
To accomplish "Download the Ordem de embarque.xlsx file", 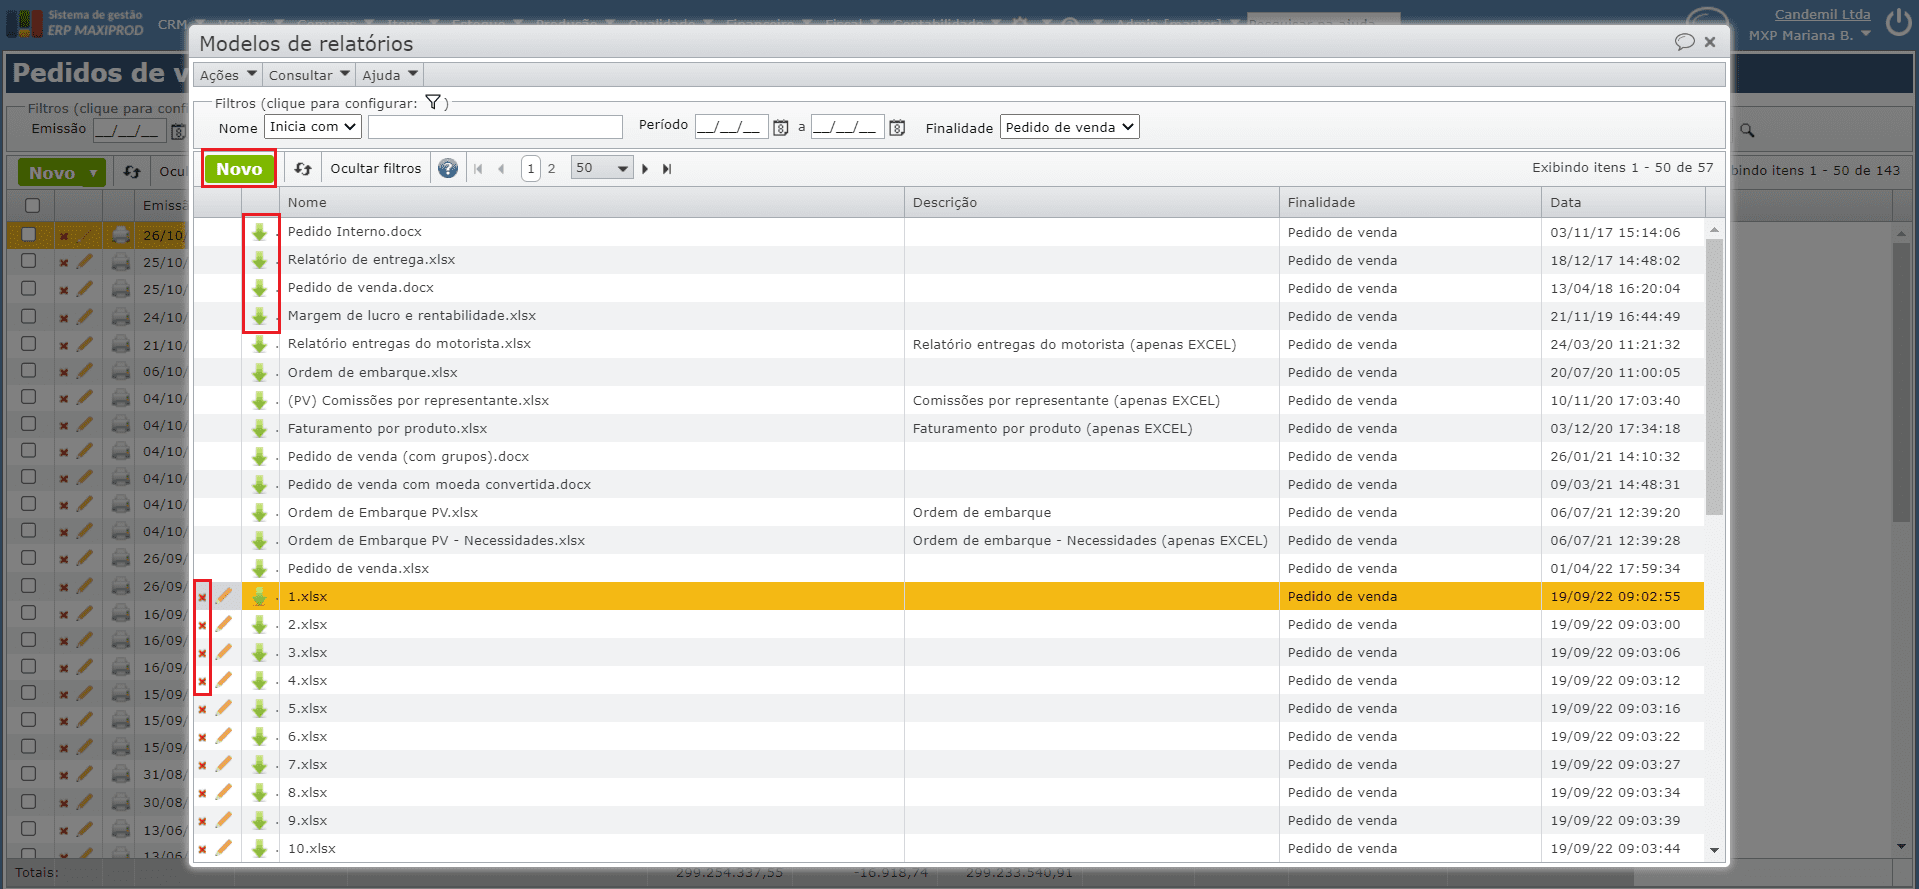I will pyautogui.click(x=259, y=372).
